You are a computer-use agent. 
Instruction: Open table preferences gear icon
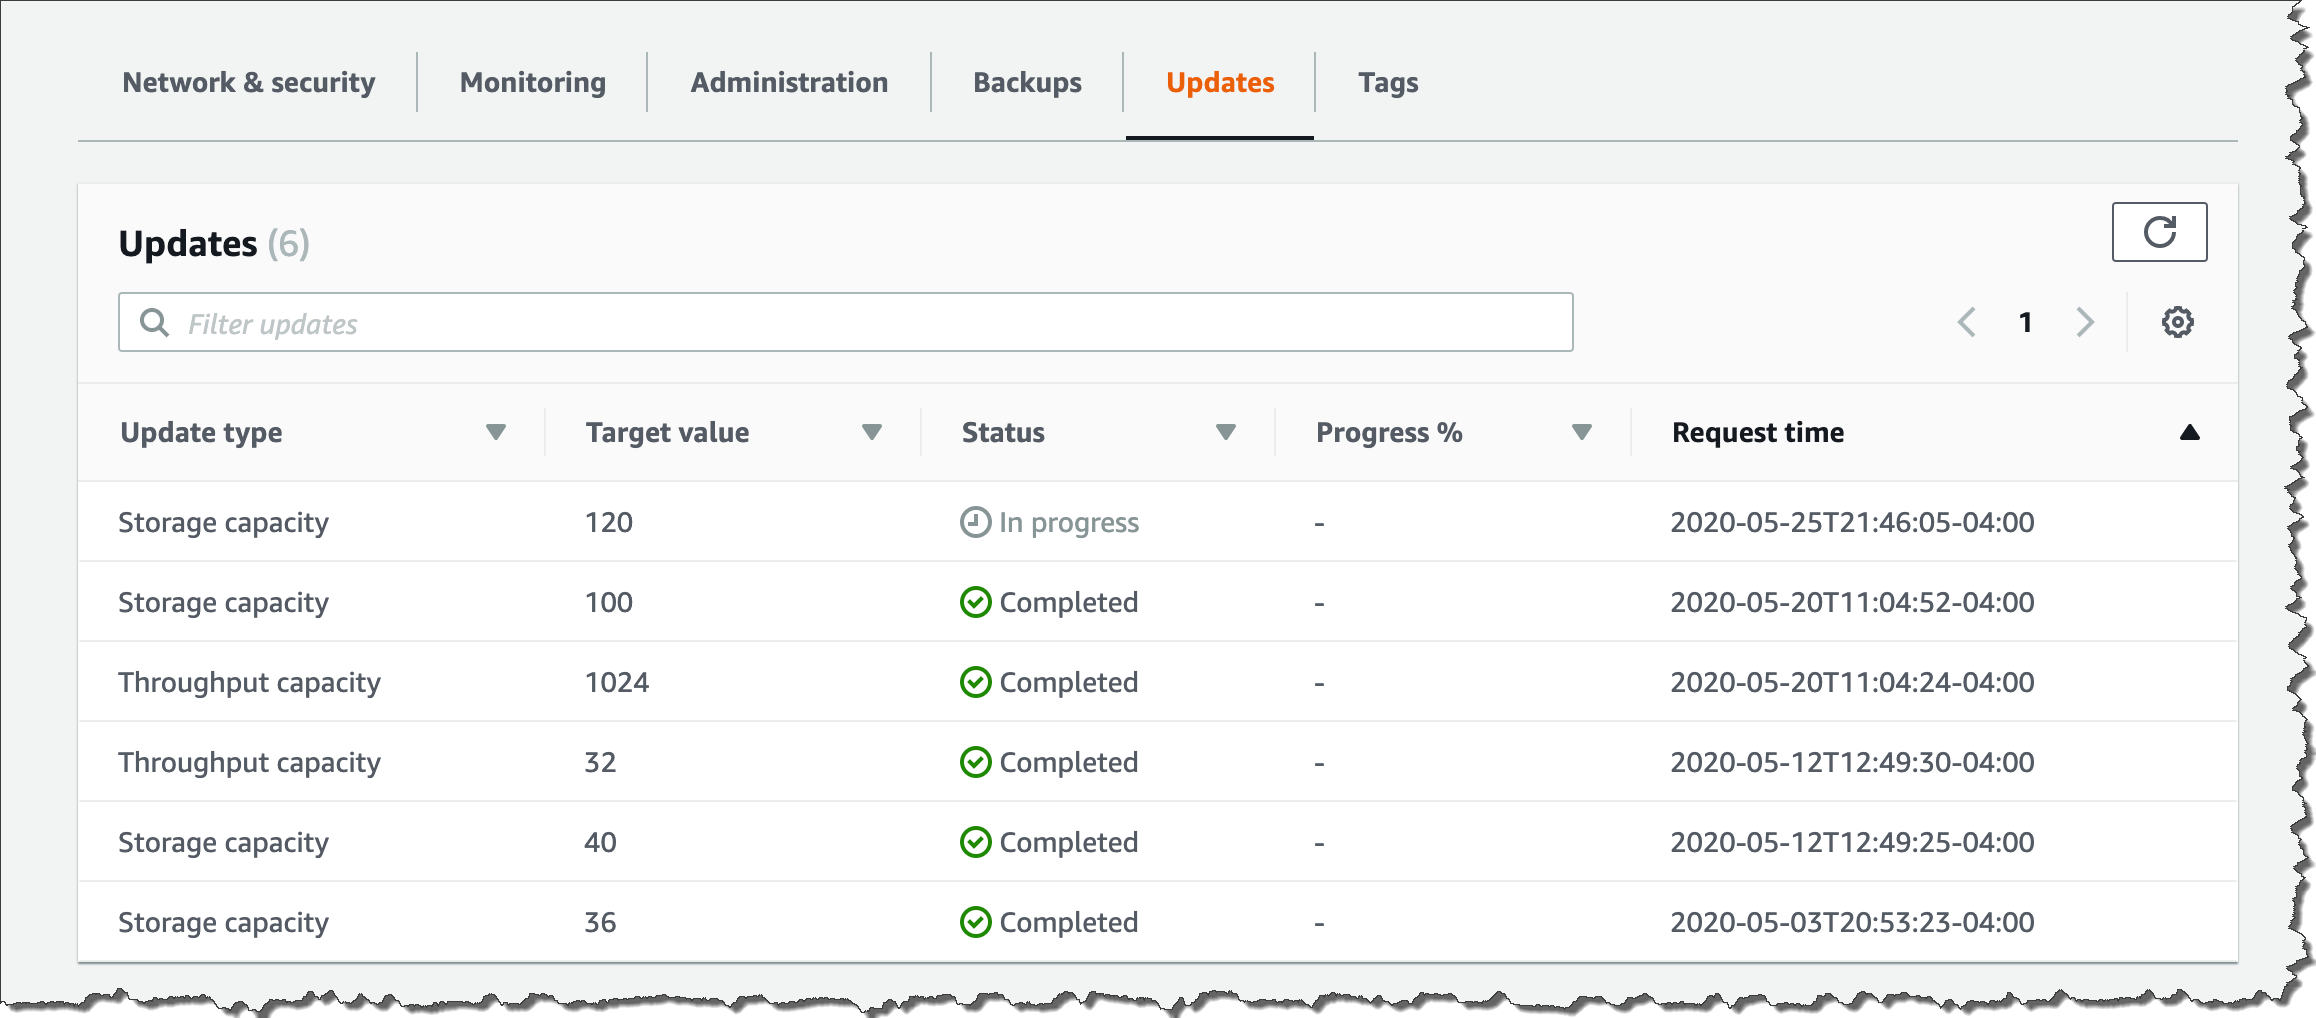(2177, 322)
